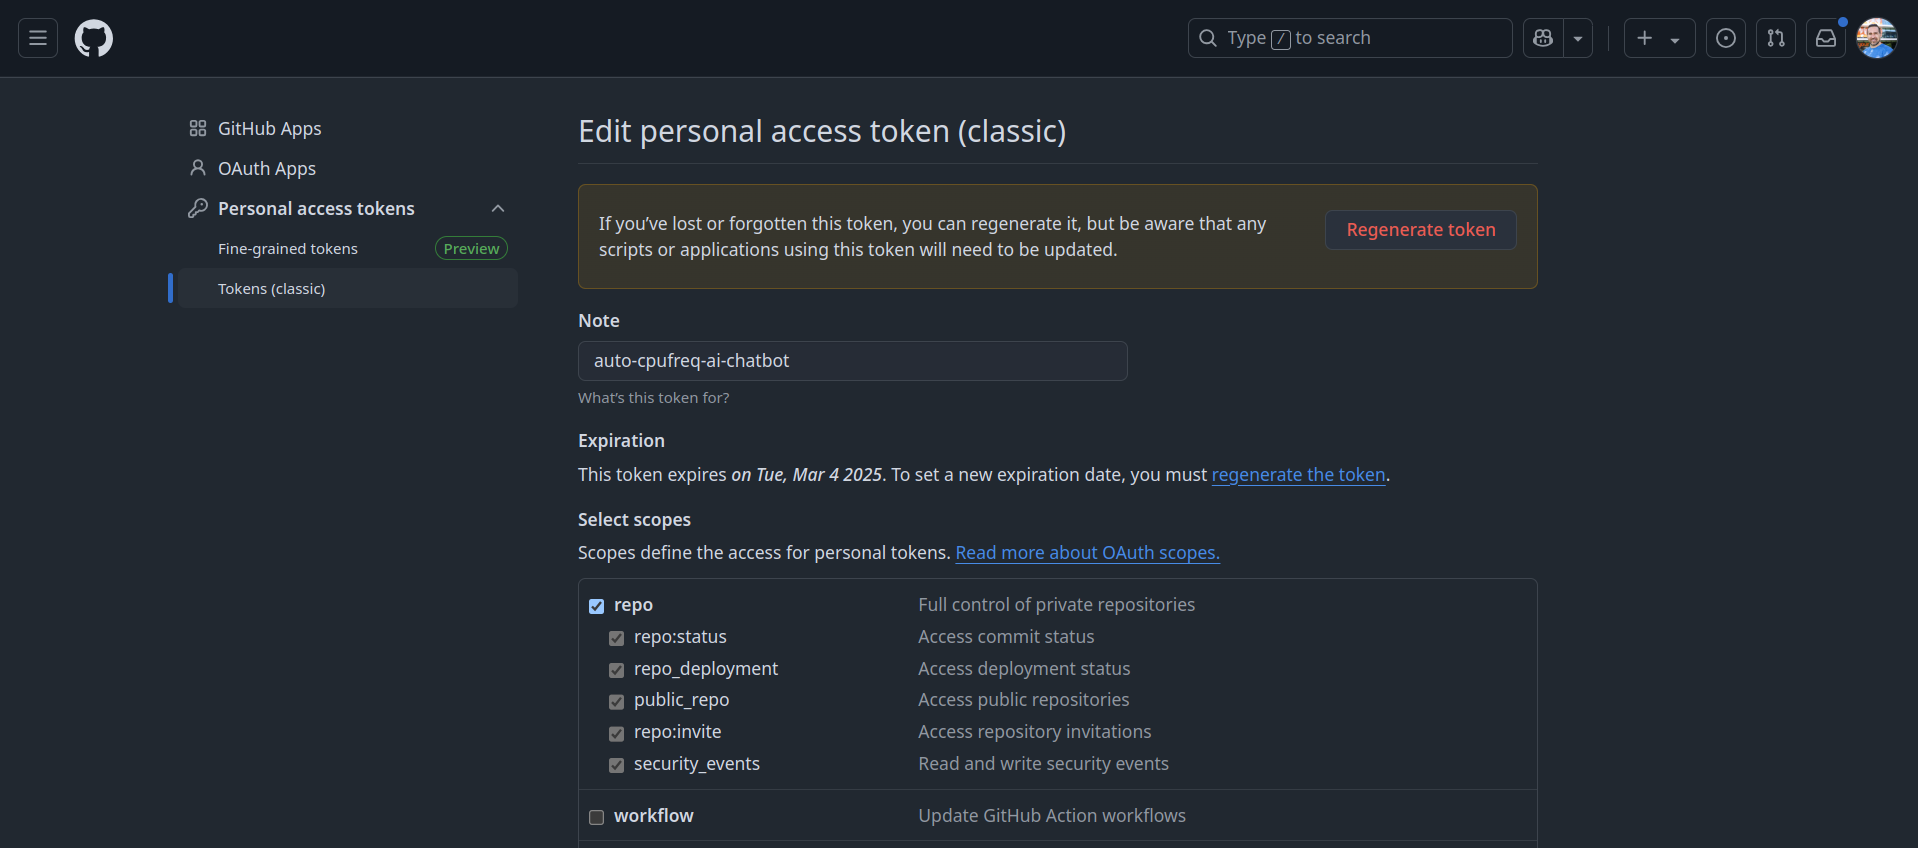Click the 'Full control of private repositories' description
The image size is (1918, 848).
tap(1056, 605)
